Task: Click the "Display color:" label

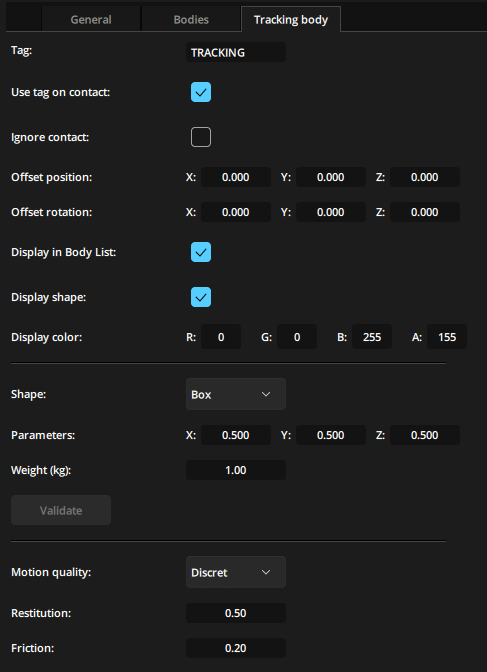Action: click(46, 337)
